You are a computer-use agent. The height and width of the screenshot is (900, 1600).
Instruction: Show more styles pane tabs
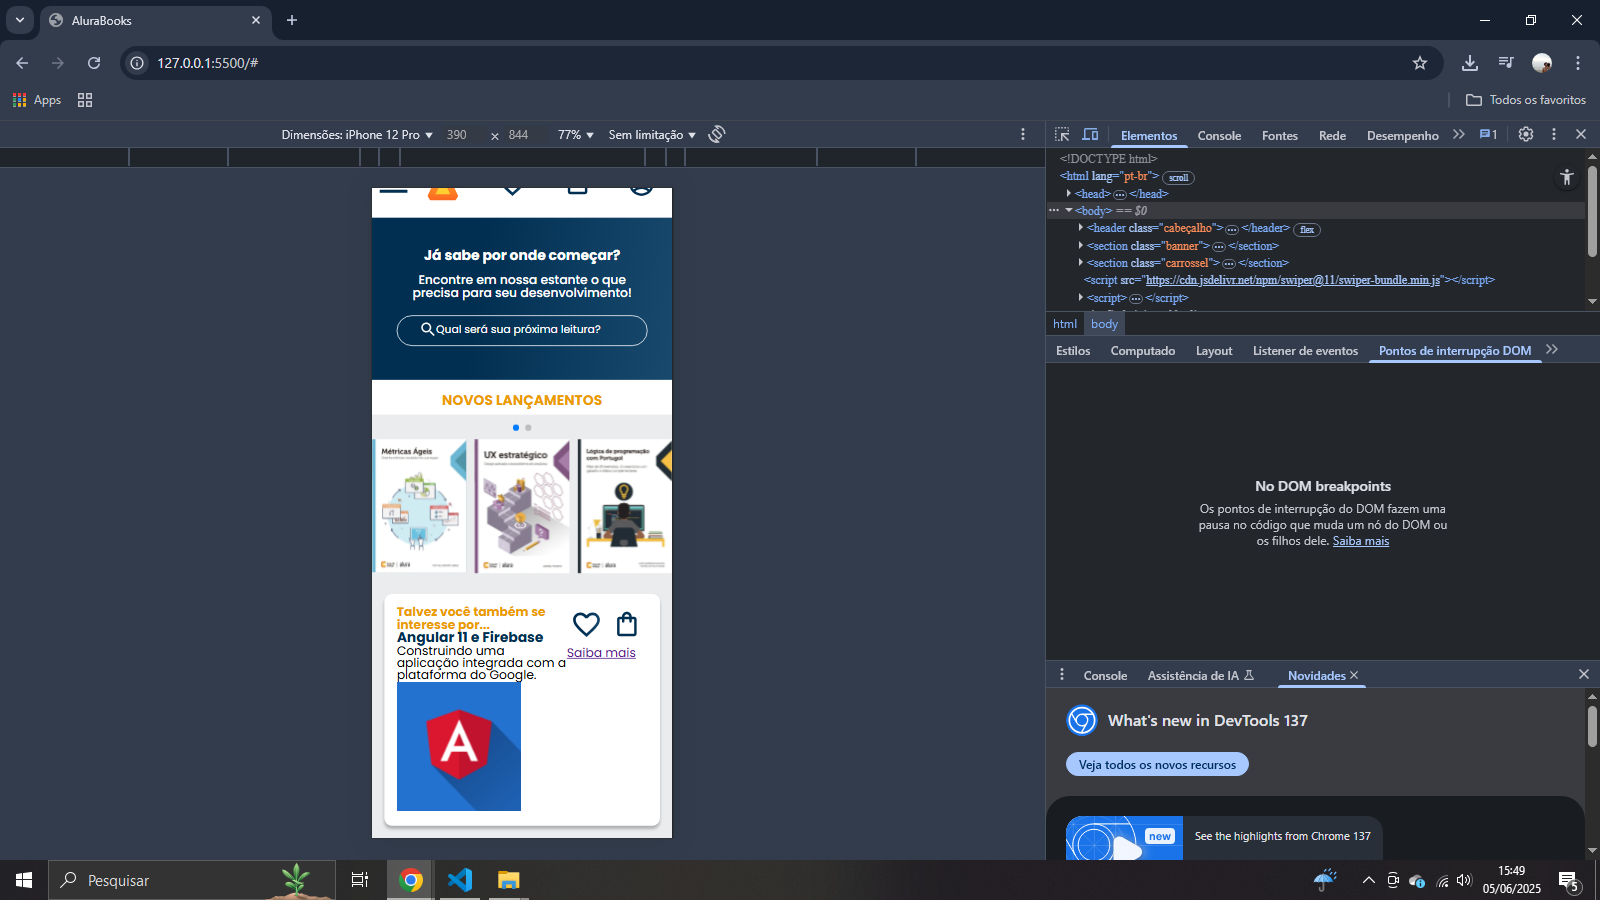point(1552,349)
